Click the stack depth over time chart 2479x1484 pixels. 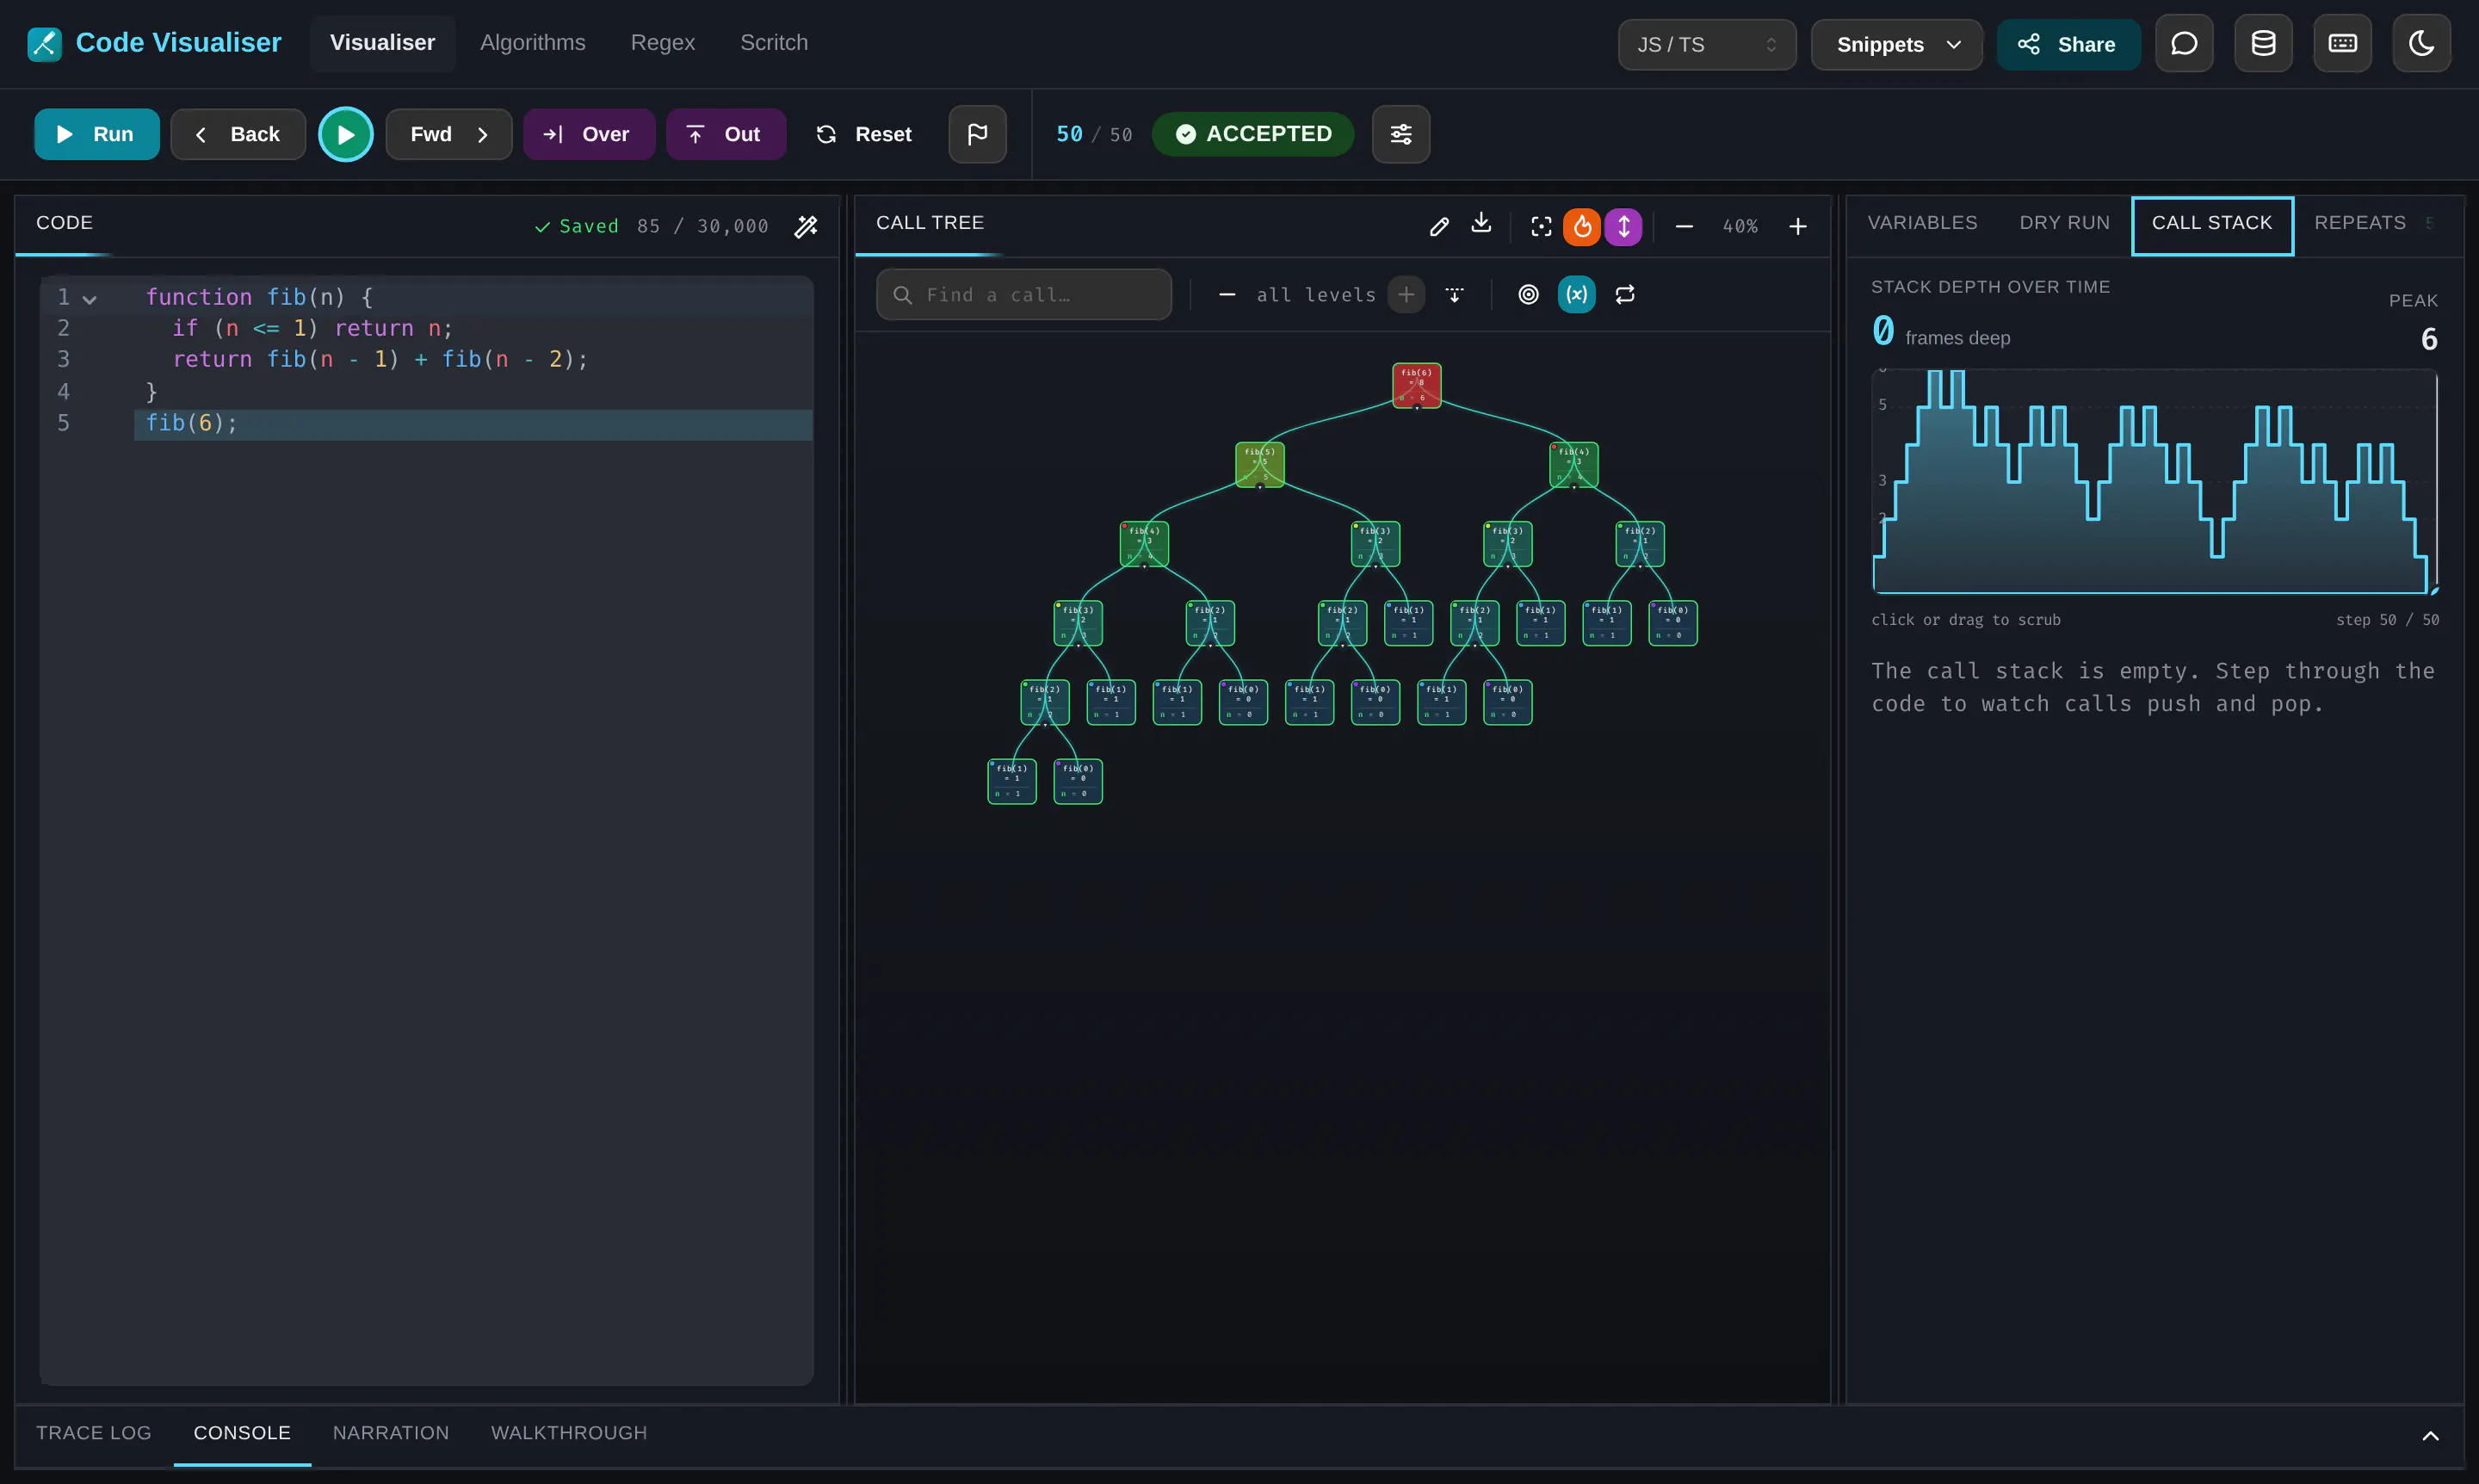coord(2155,481)
